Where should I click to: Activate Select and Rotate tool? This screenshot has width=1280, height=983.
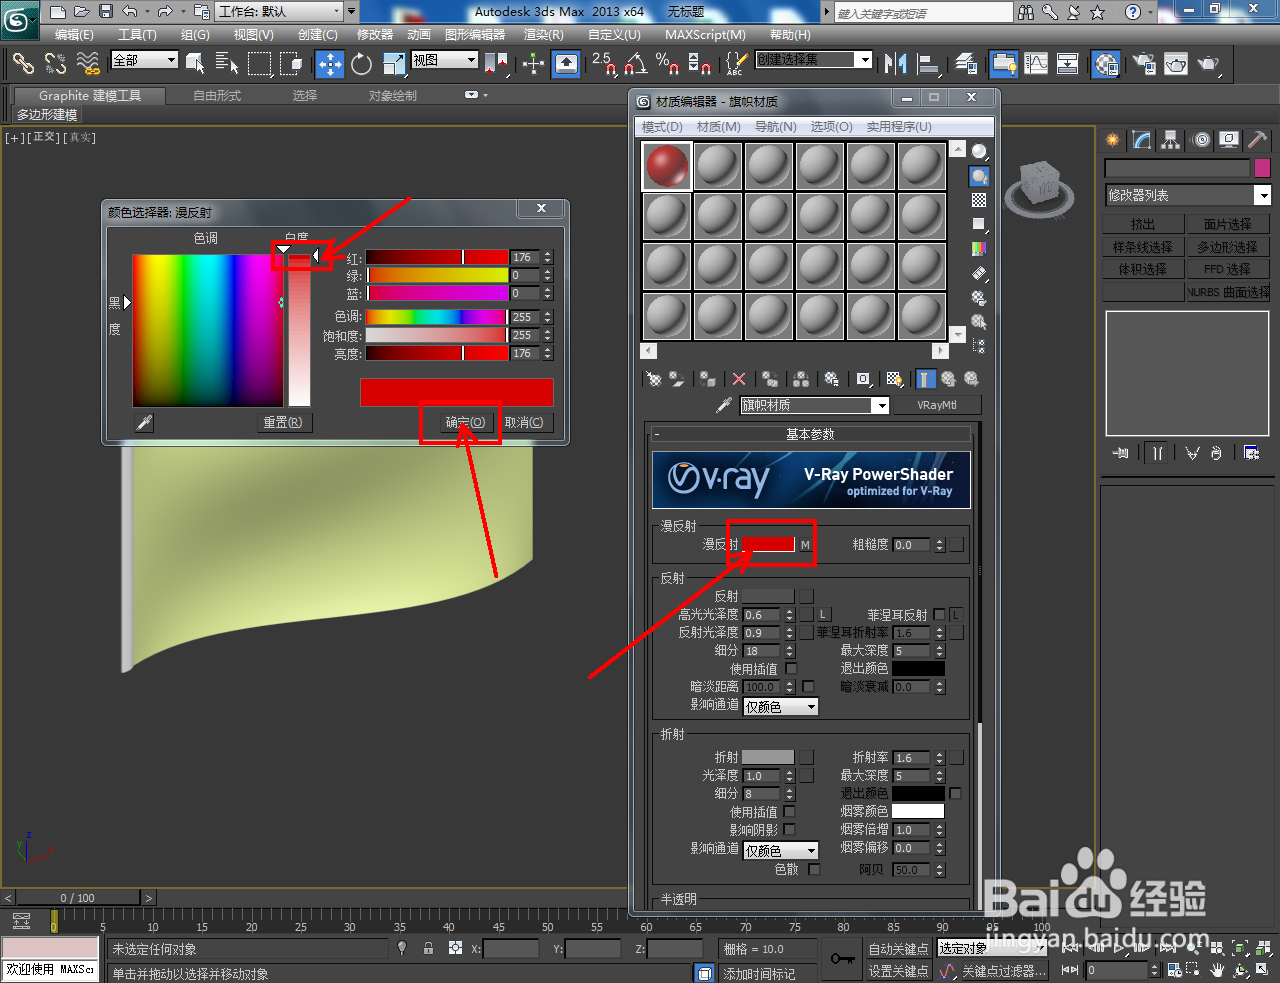(x=361, y=64)
